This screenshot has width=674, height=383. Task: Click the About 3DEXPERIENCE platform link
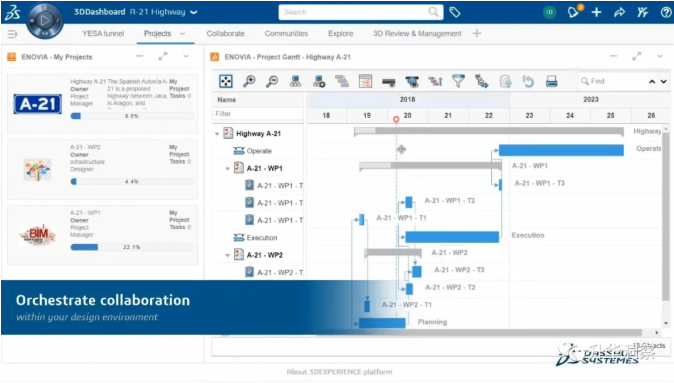pyautogui.click(x=339, y=372)
